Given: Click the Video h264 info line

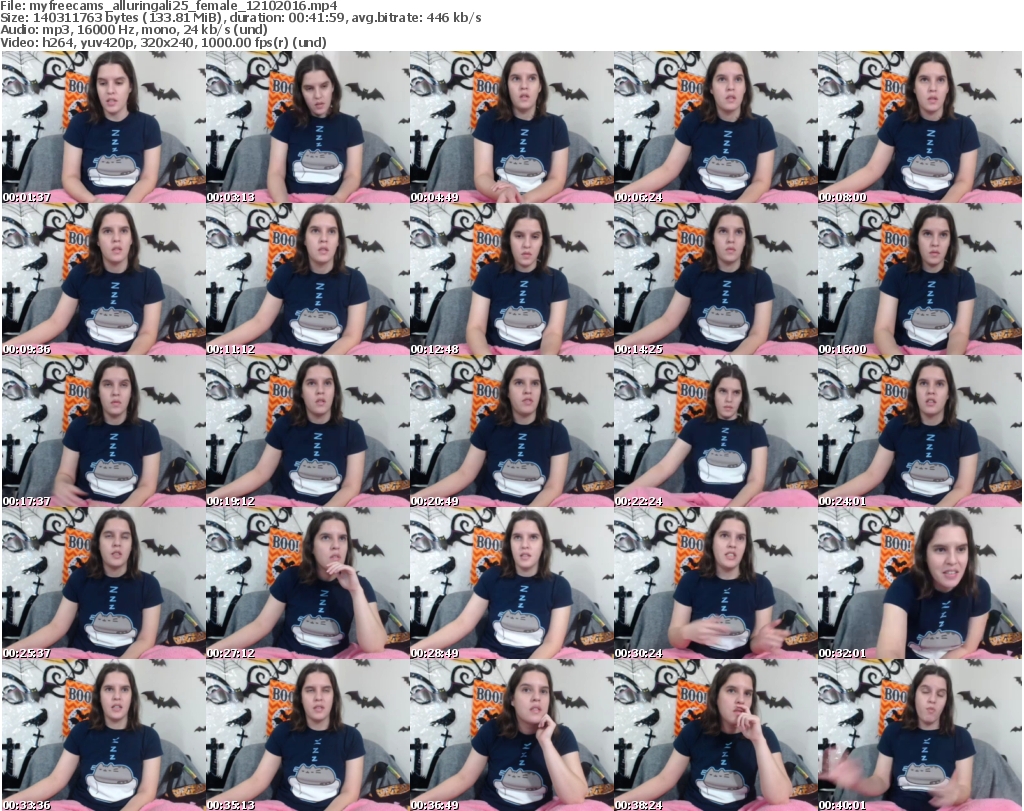Looking at the screenshot, I should point(163,42).
